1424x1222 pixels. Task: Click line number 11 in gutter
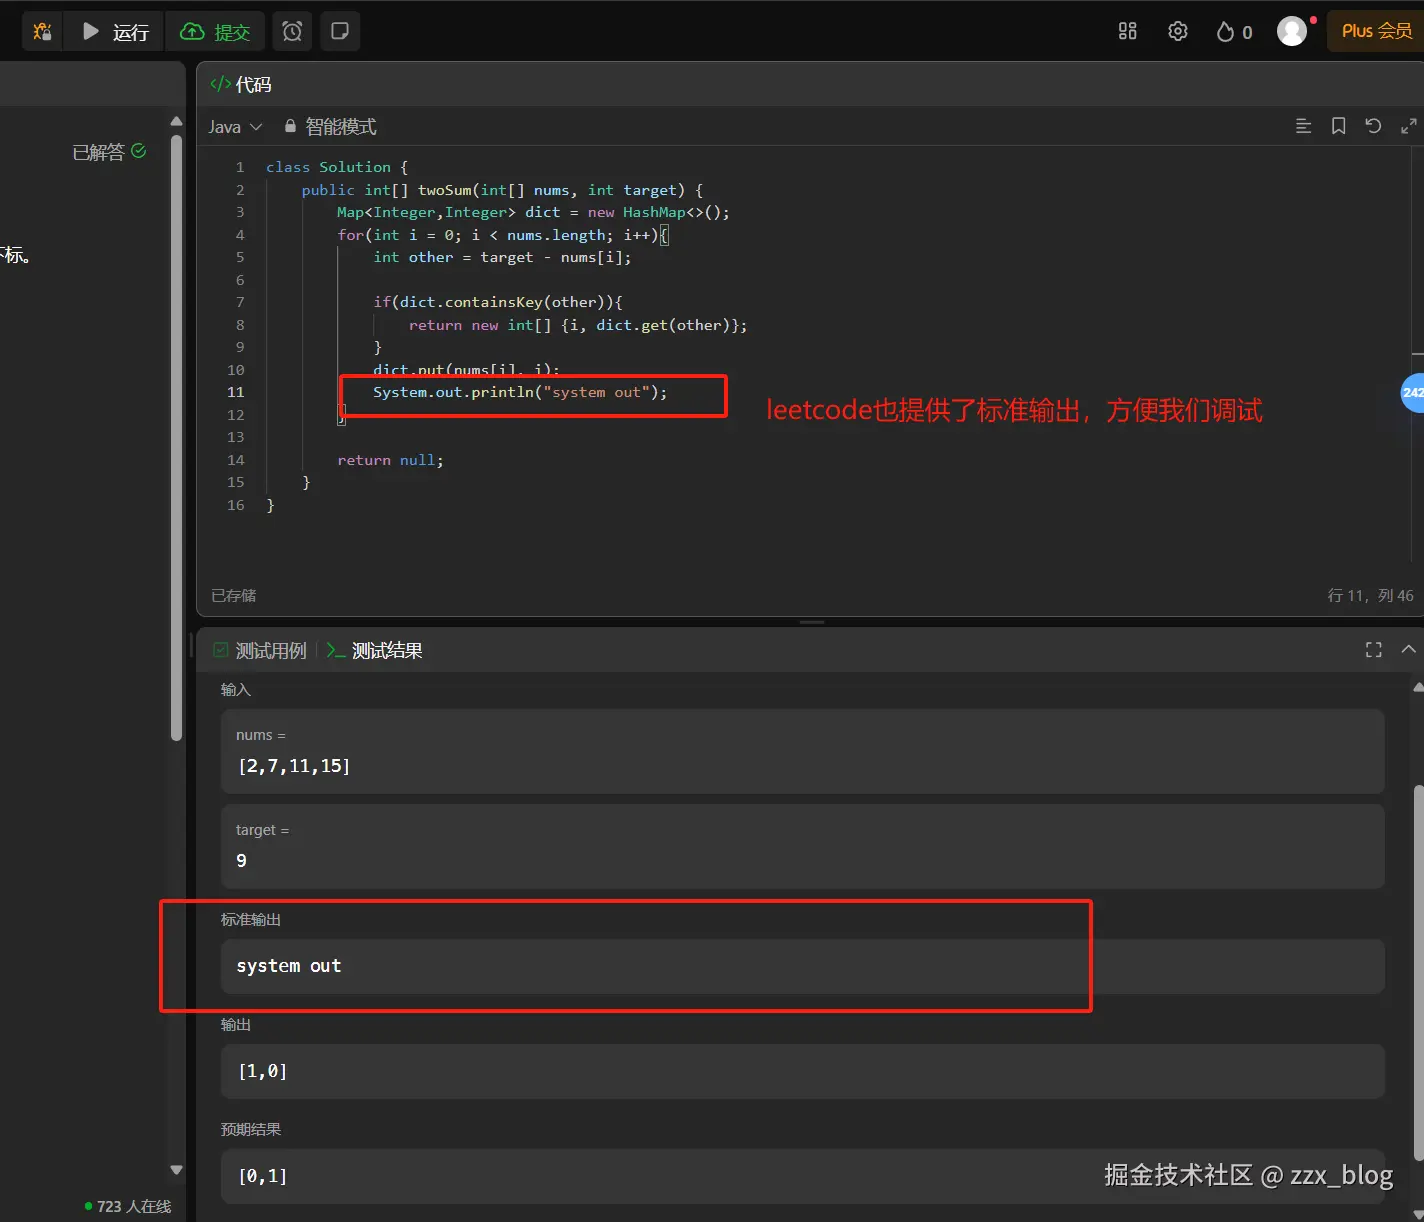tap(235, 392)
